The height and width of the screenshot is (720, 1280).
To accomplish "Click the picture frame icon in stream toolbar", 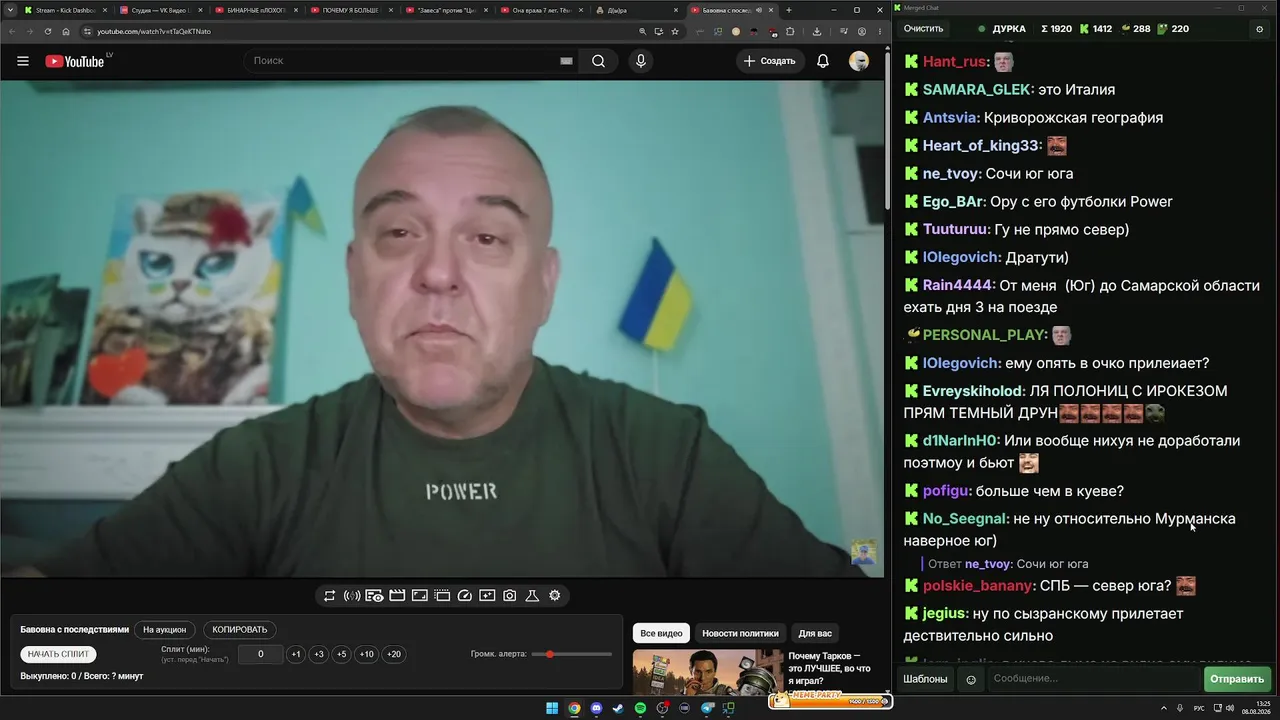I will 420,596.
